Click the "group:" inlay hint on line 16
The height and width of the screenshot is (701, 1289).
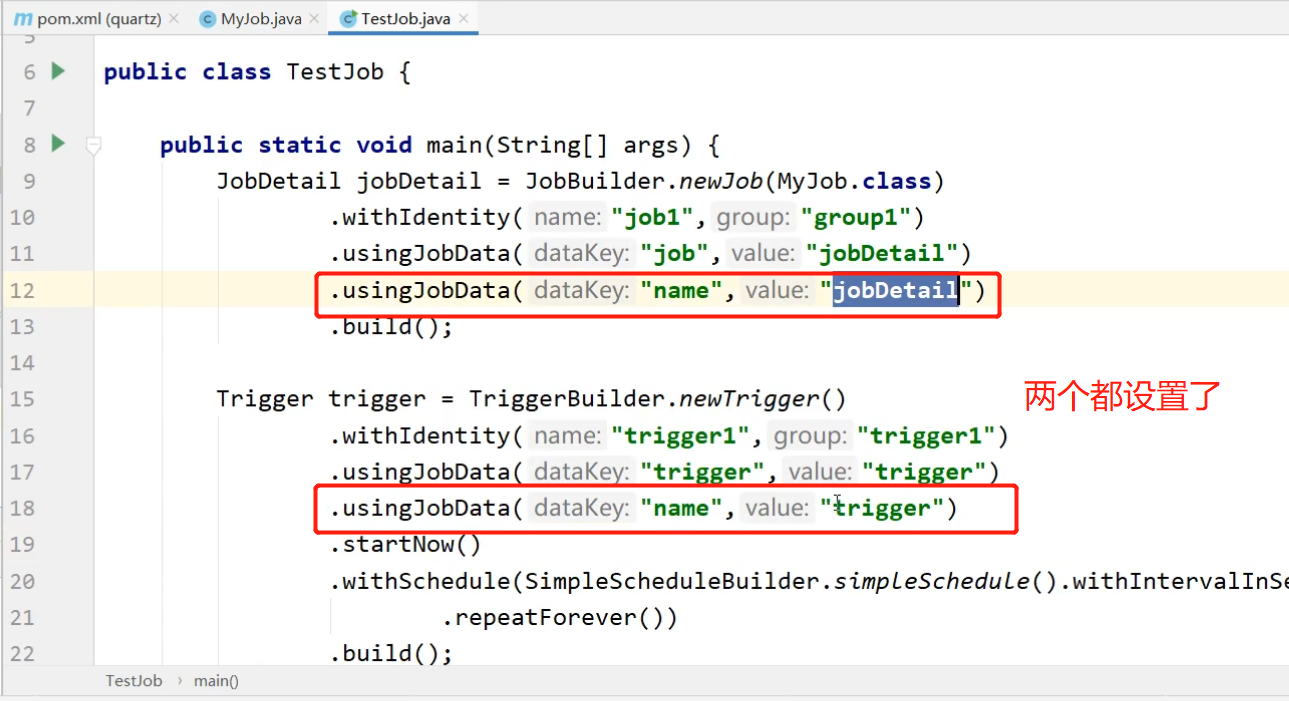coord(812,435)
